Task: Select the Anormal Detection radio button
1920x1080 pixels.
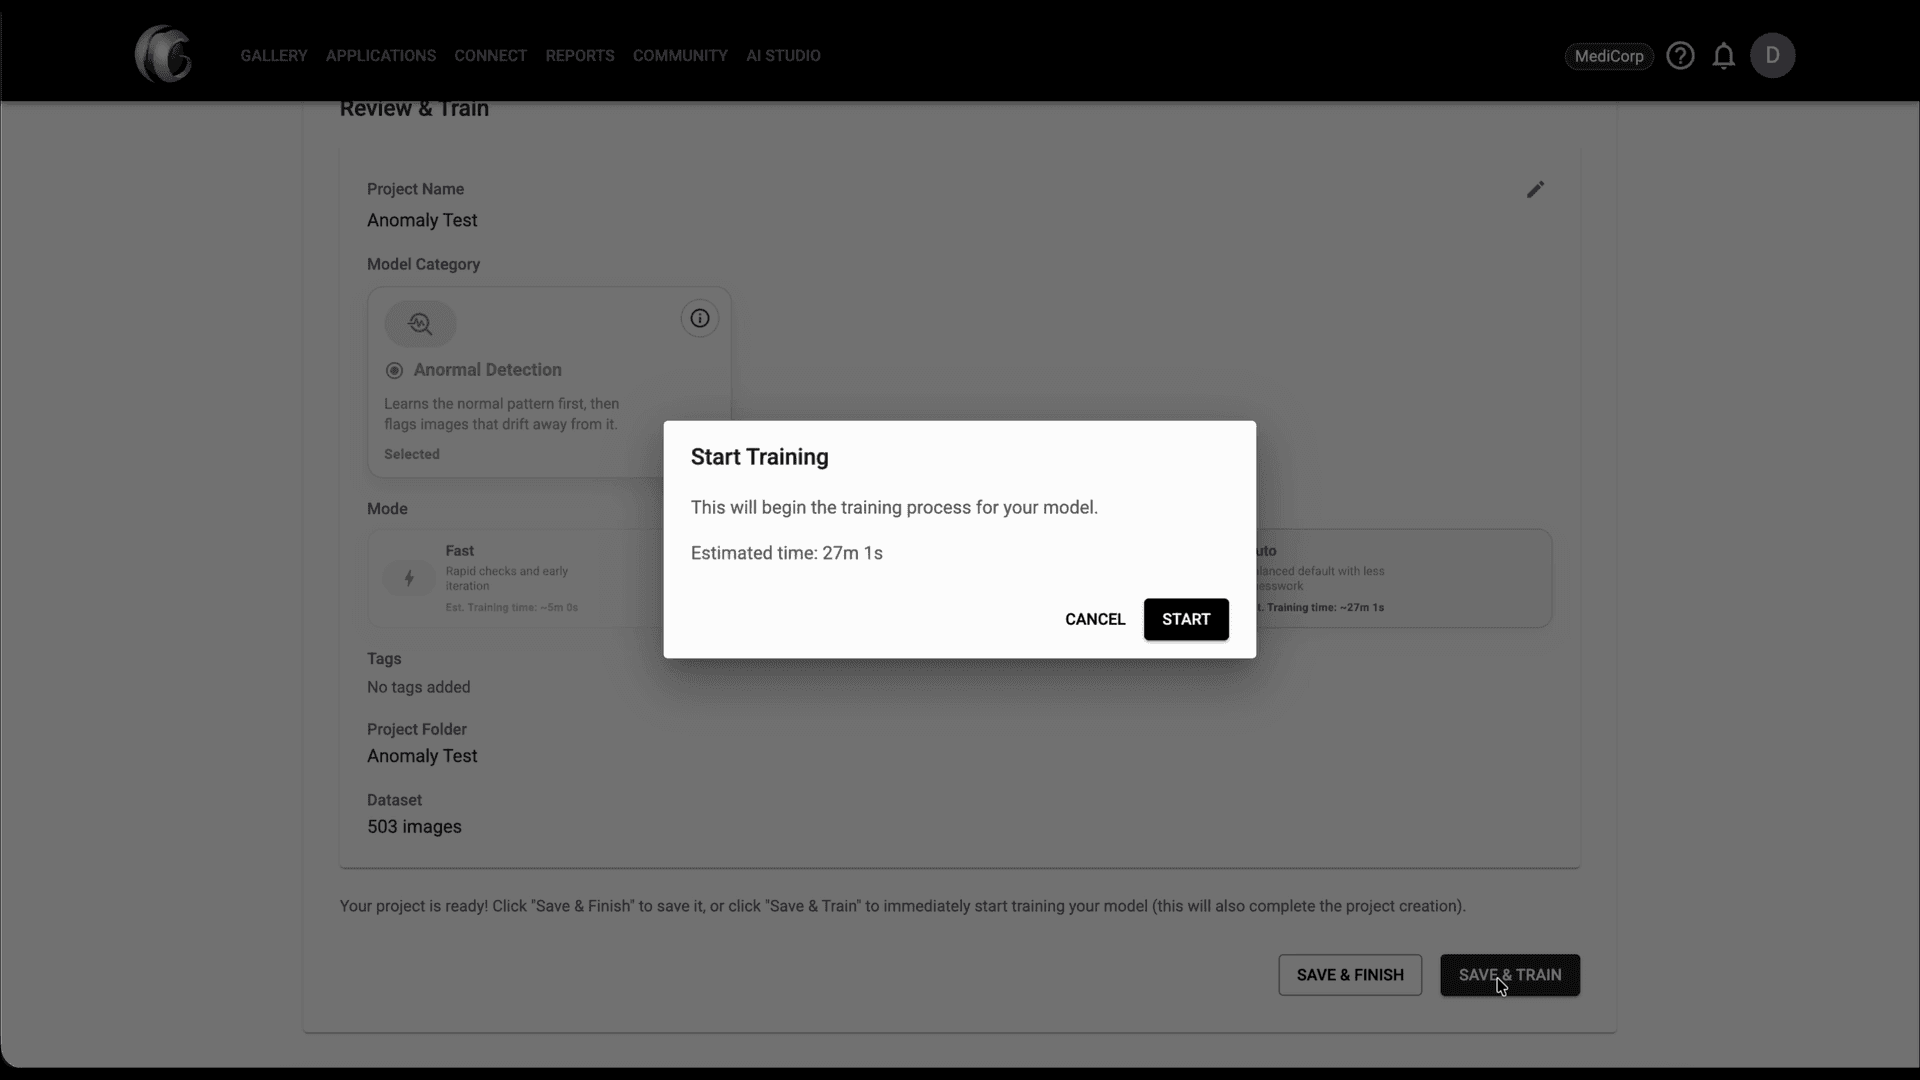Action: (394, 370)
